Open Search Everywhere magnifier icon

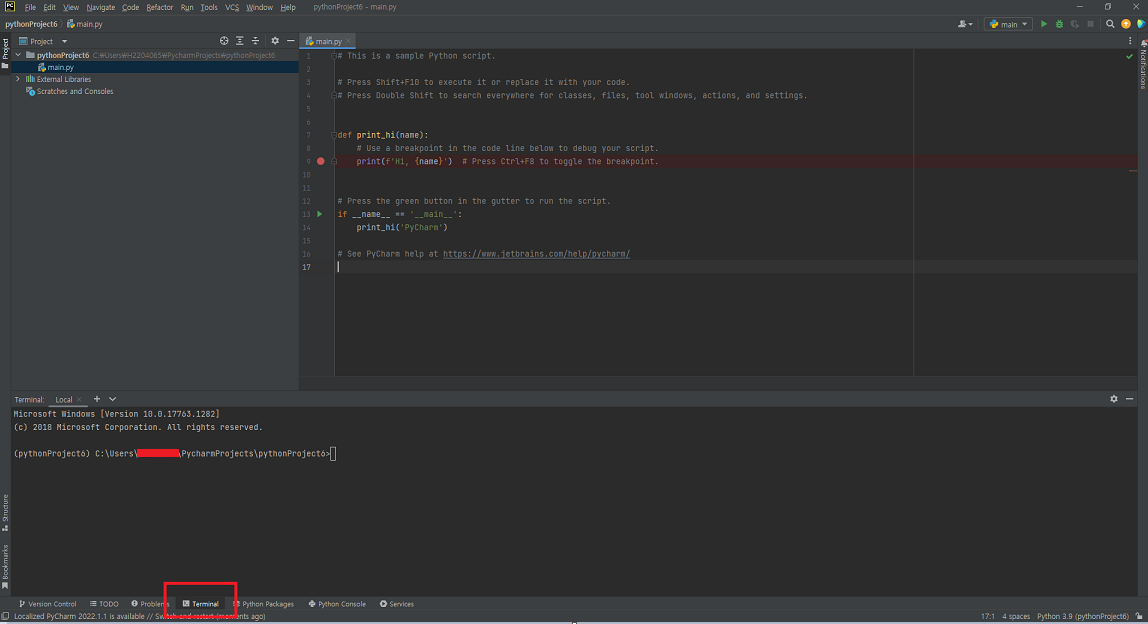pyautogui.click(x=1110, y=24)
